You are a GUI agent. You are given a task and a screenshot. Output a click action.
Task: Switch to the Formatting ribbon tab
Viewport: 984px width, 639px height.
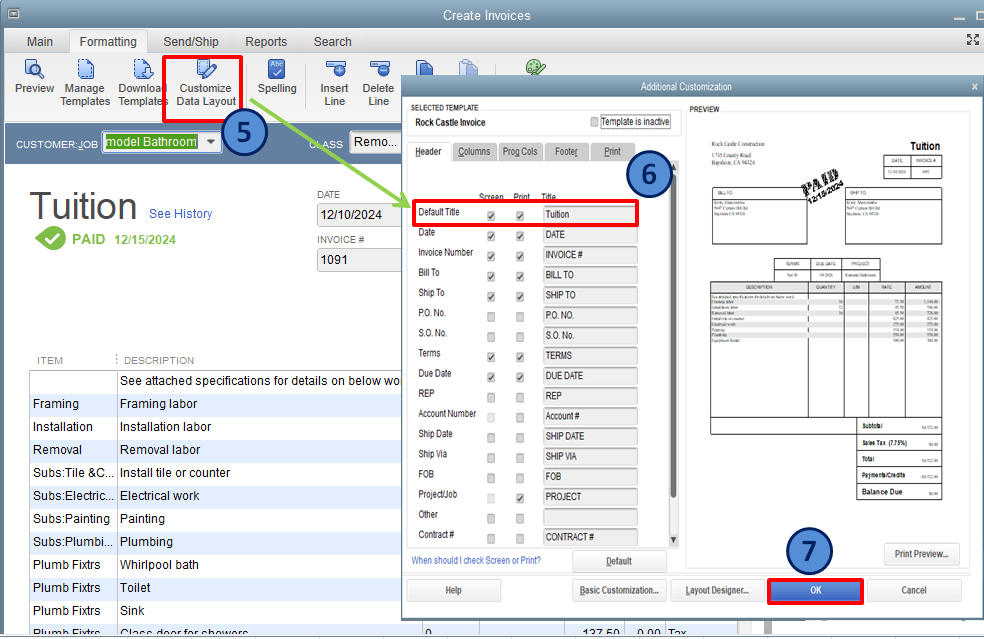click(x=108, y=41)
